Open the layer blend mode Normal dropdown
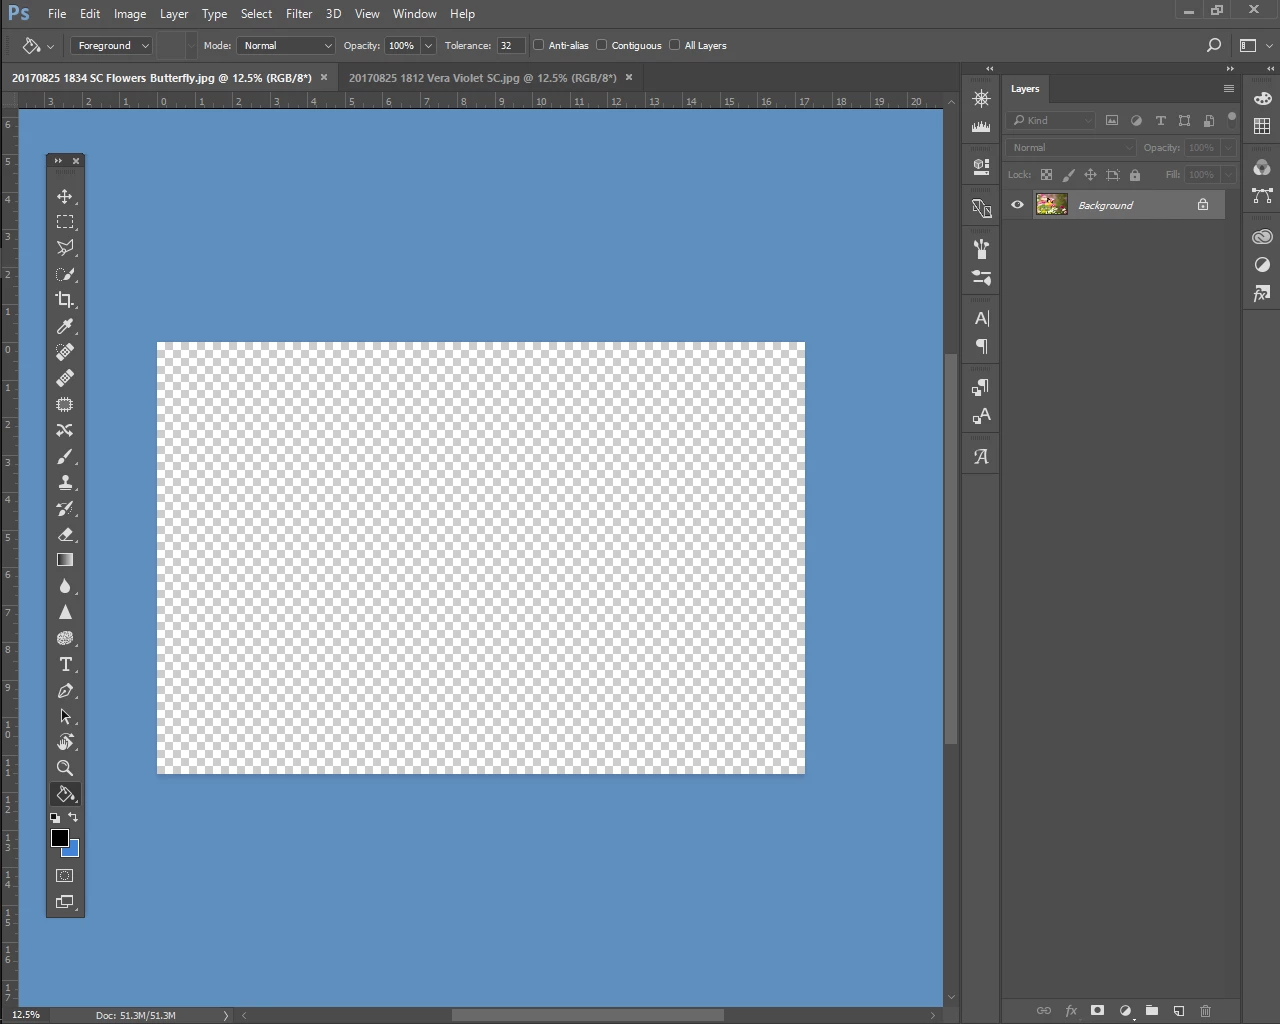1280x1024 pixels. click(x=1071, y=147)
